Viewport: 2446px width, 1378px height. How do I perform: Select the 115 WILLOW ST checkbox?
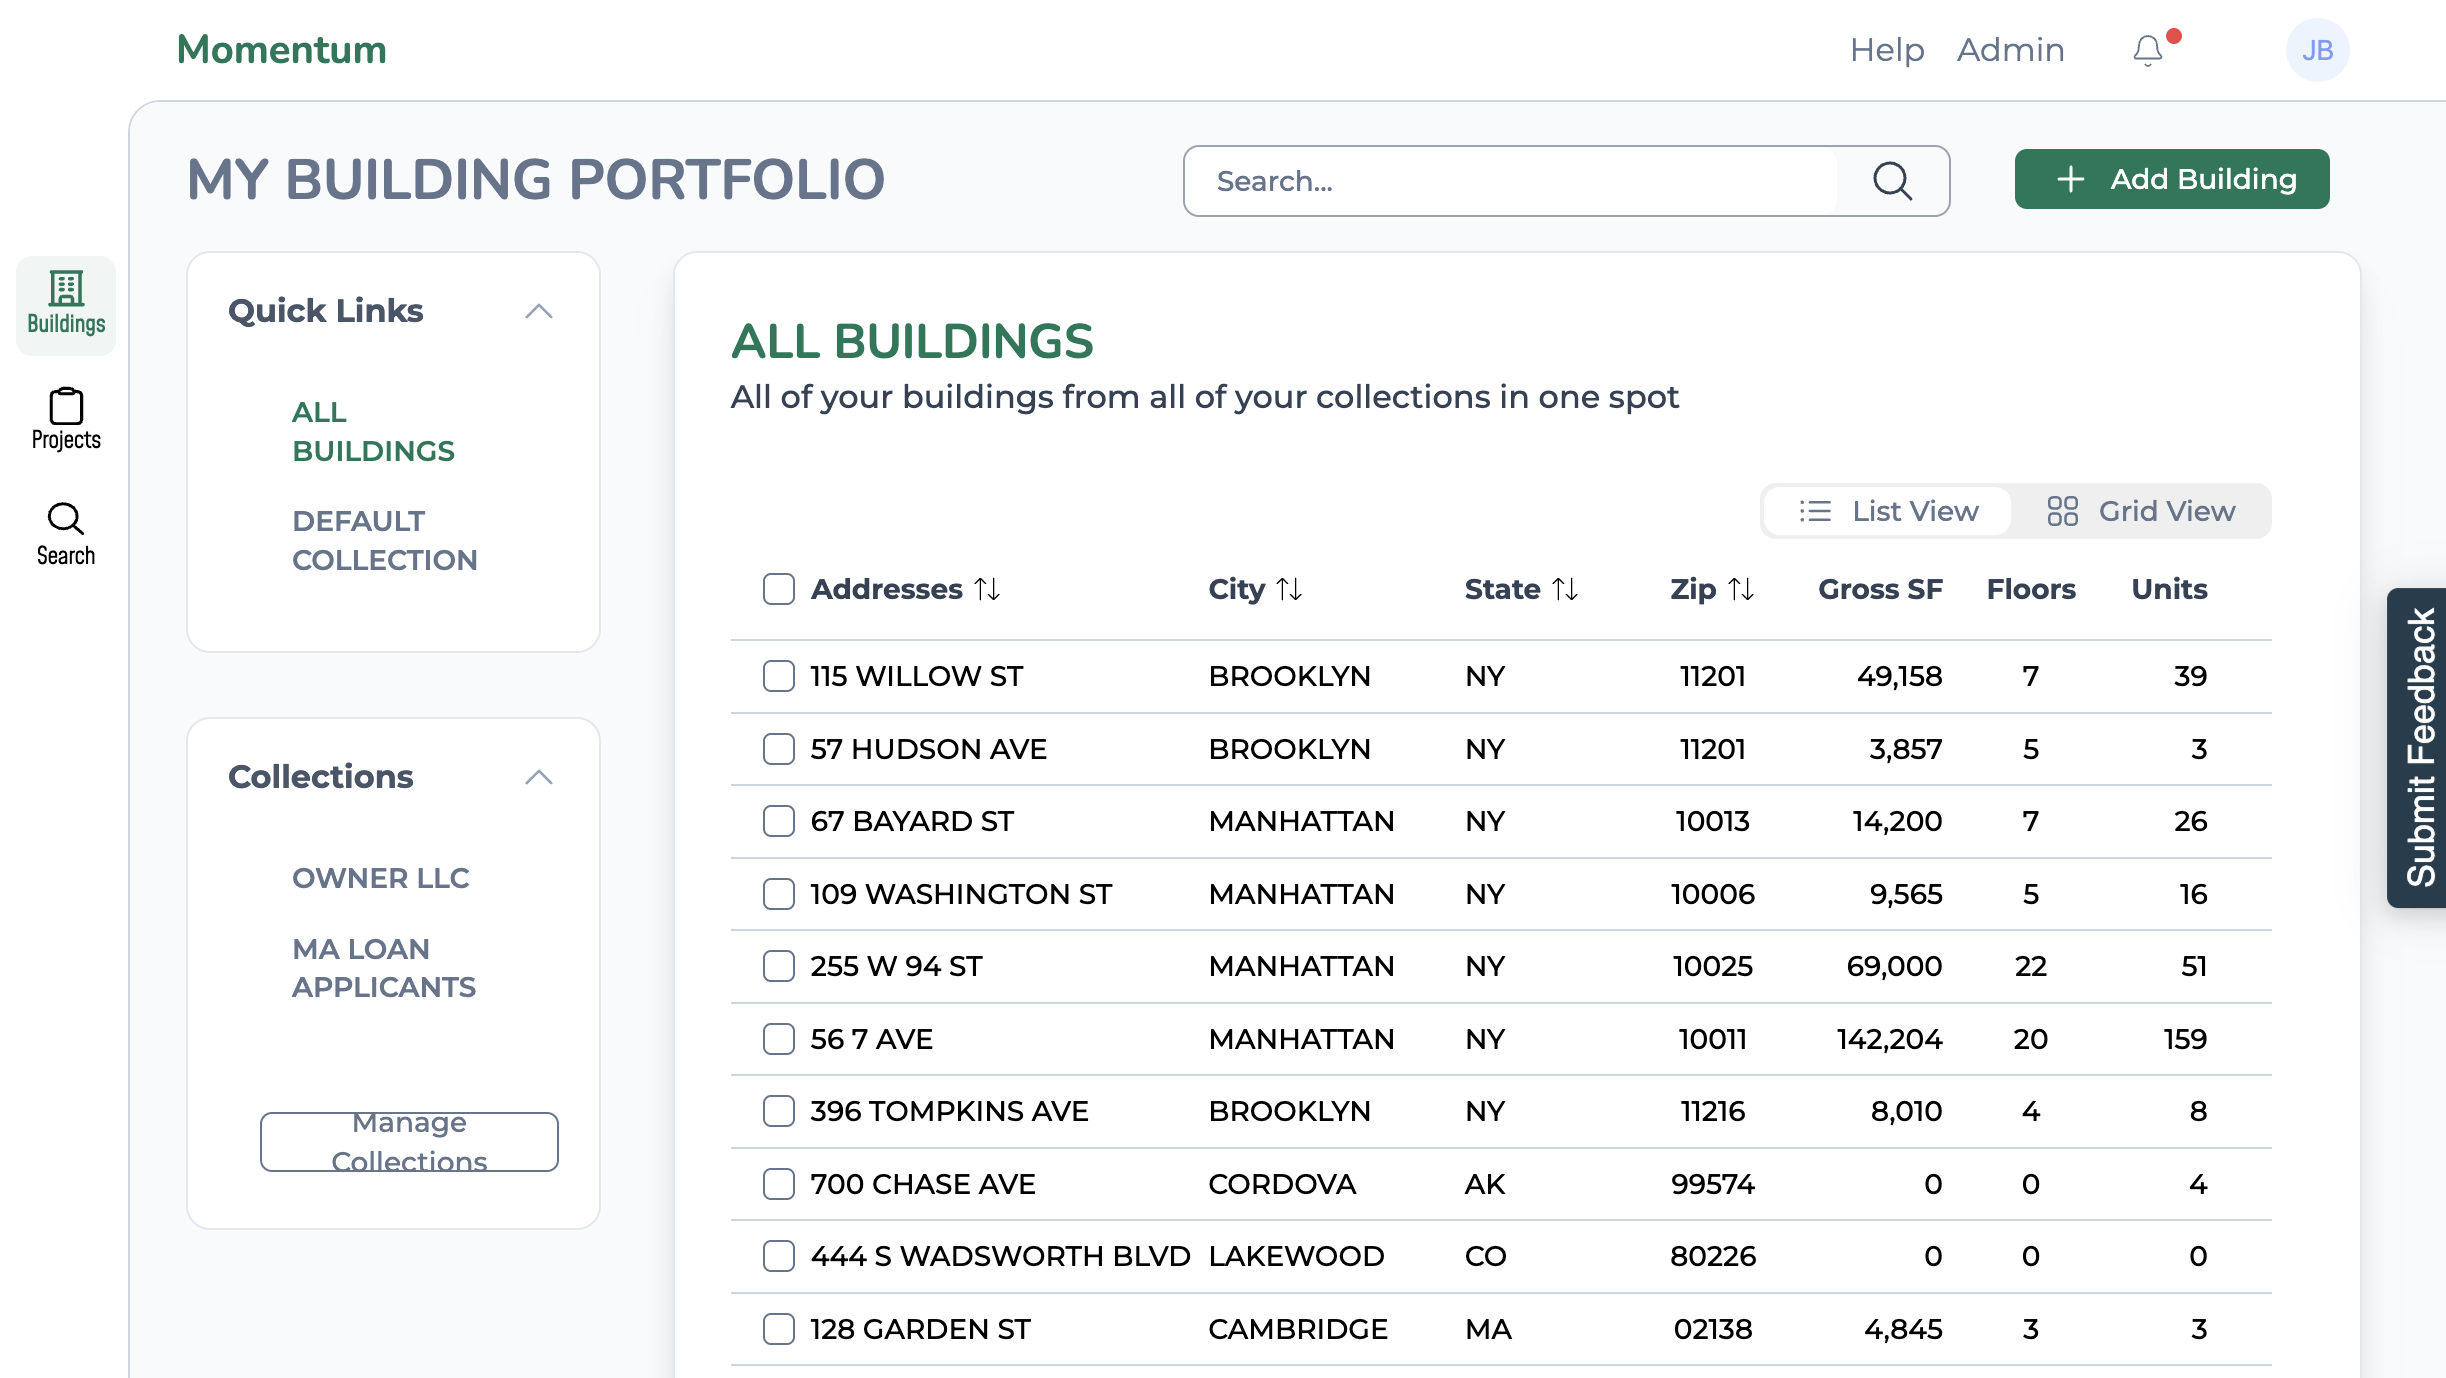tap(778, 676)
